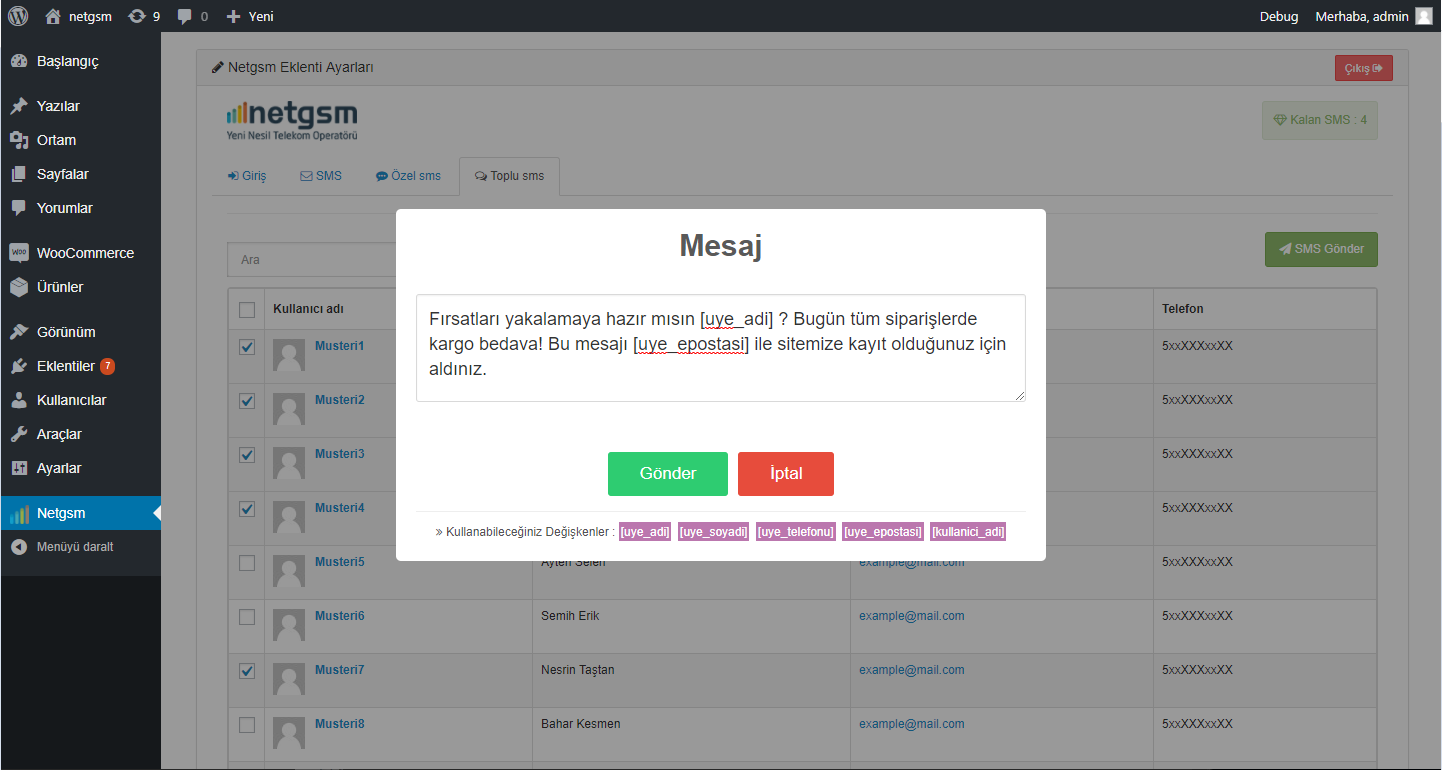Click the Ara search field
Screen dimensions: 1442x770
[312, 259]
